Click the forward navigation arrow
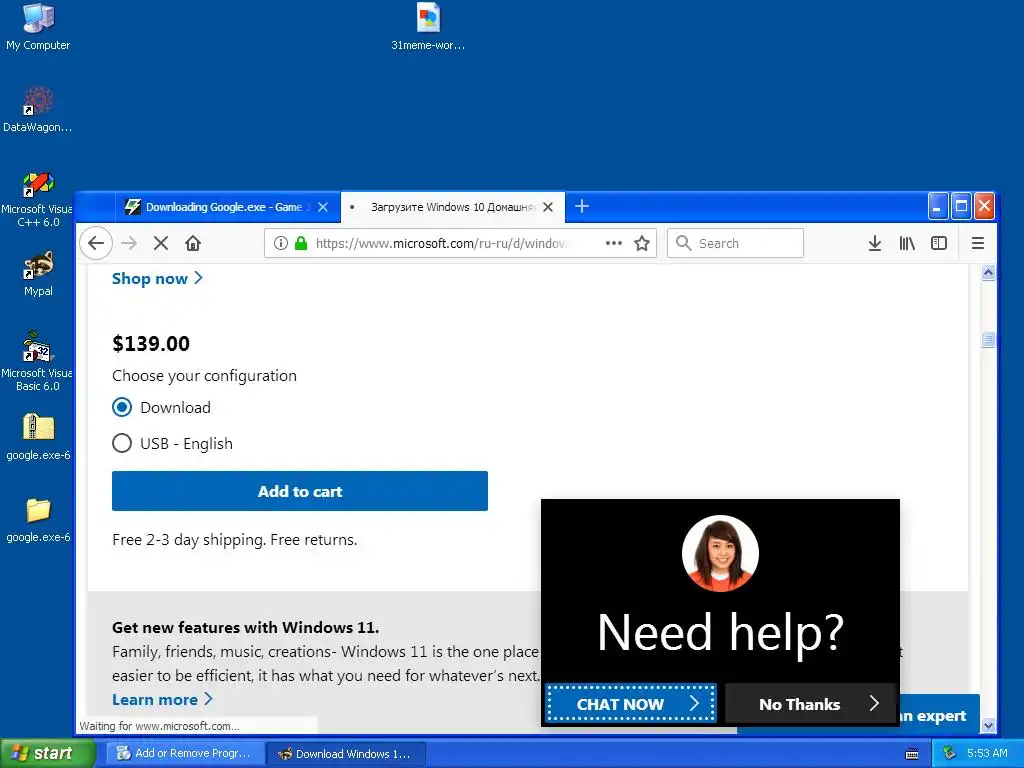The width and height of the screenshot is (1024, 768). point(129,244)
